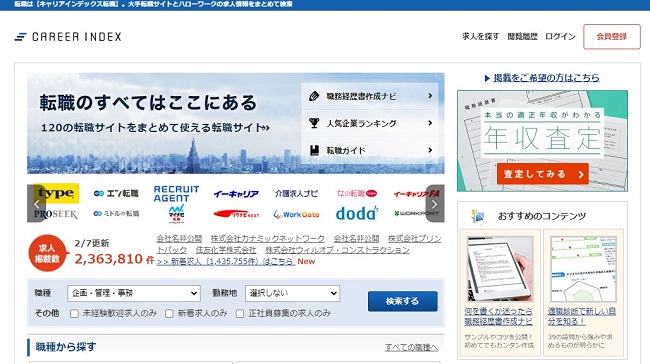Screen dimensions: 650x364
Task: Open 求人を探す in top navigation
Action: [x=480, y=36]
